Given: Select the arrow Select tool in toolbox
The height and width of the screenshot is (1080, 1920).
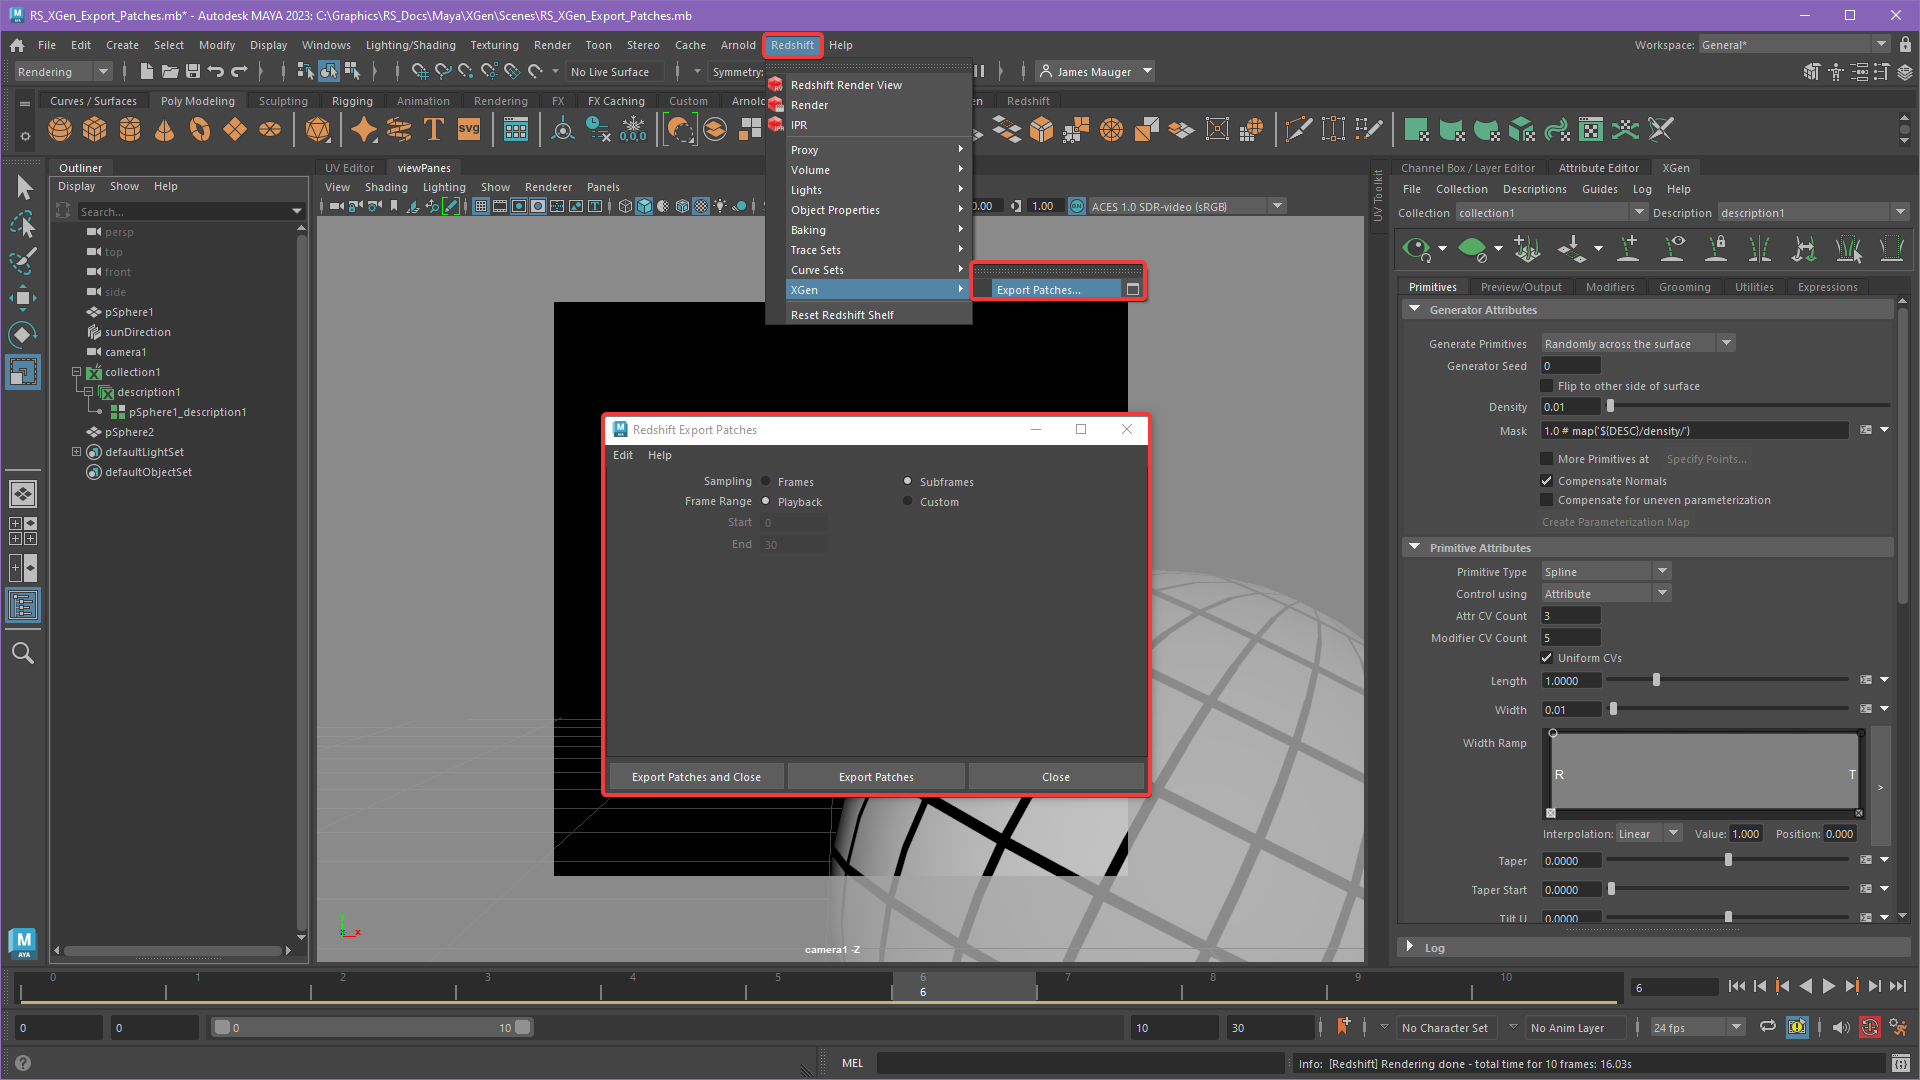Looking at the screenshot, I should tap(24, 187).
